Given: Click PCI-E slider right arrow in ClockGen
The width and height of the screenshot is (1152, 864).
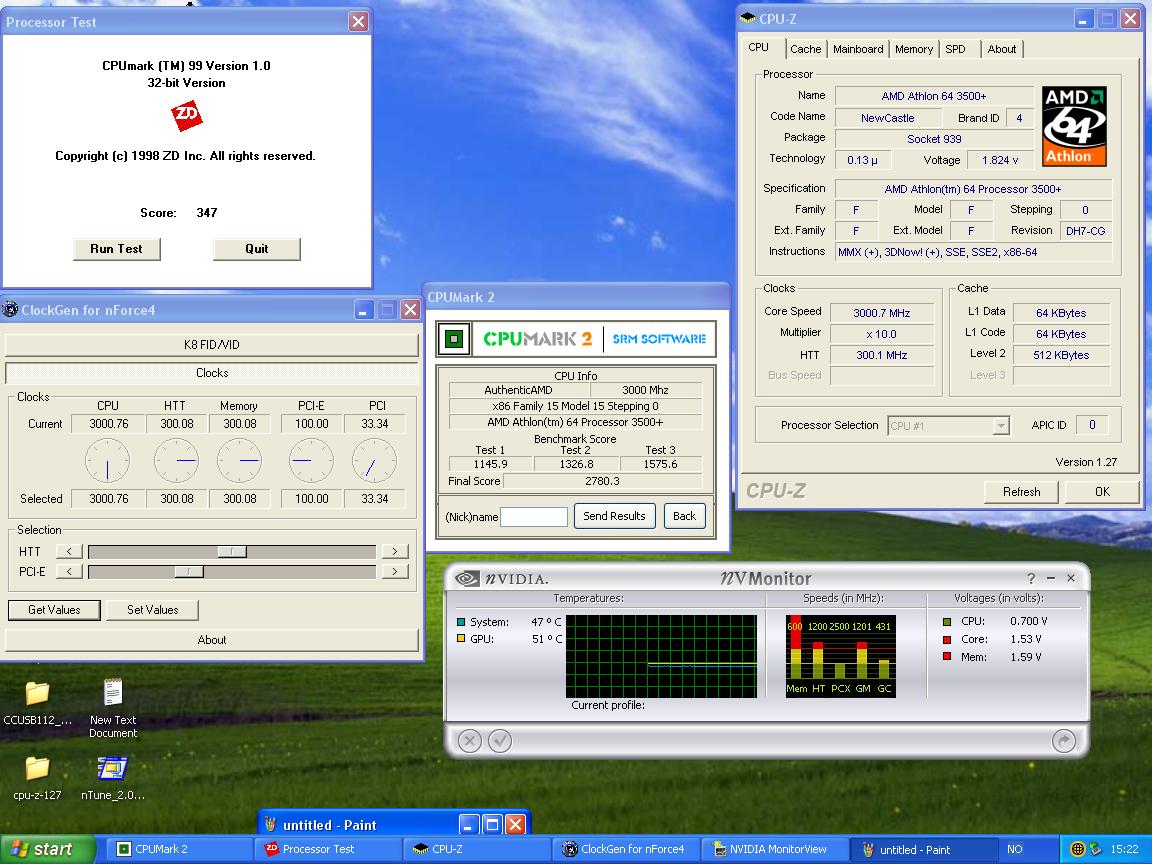Looking at the screenshot, I should (395, 571).
